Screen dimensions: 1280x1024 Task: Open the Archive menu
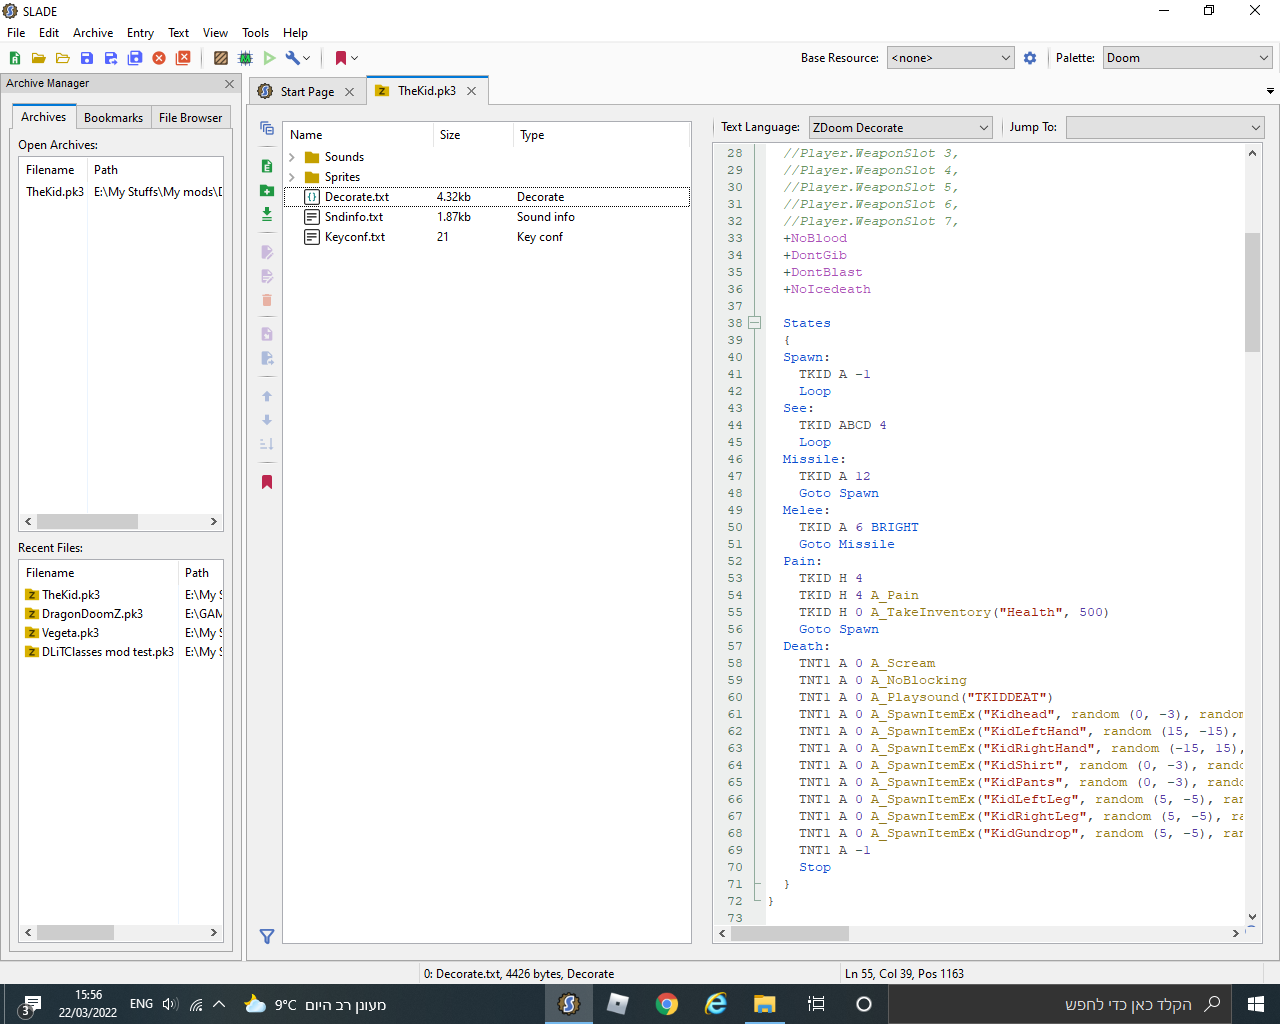[x=93, y=33]
